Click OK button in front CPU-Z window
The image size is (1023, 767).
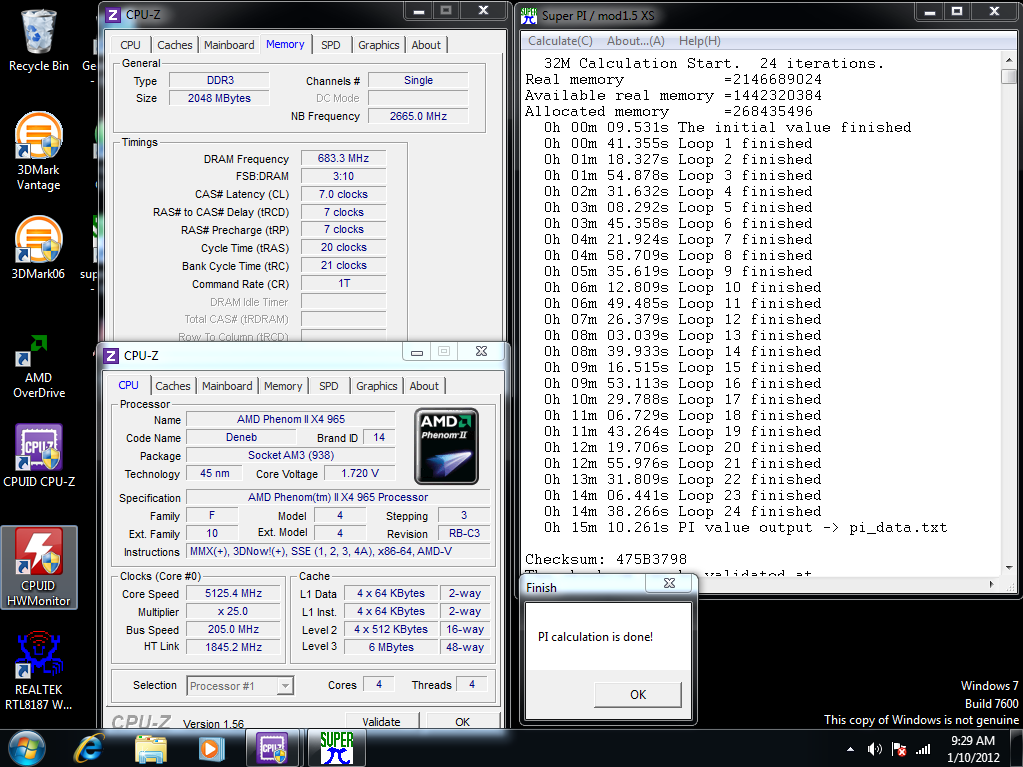(463, 721)
